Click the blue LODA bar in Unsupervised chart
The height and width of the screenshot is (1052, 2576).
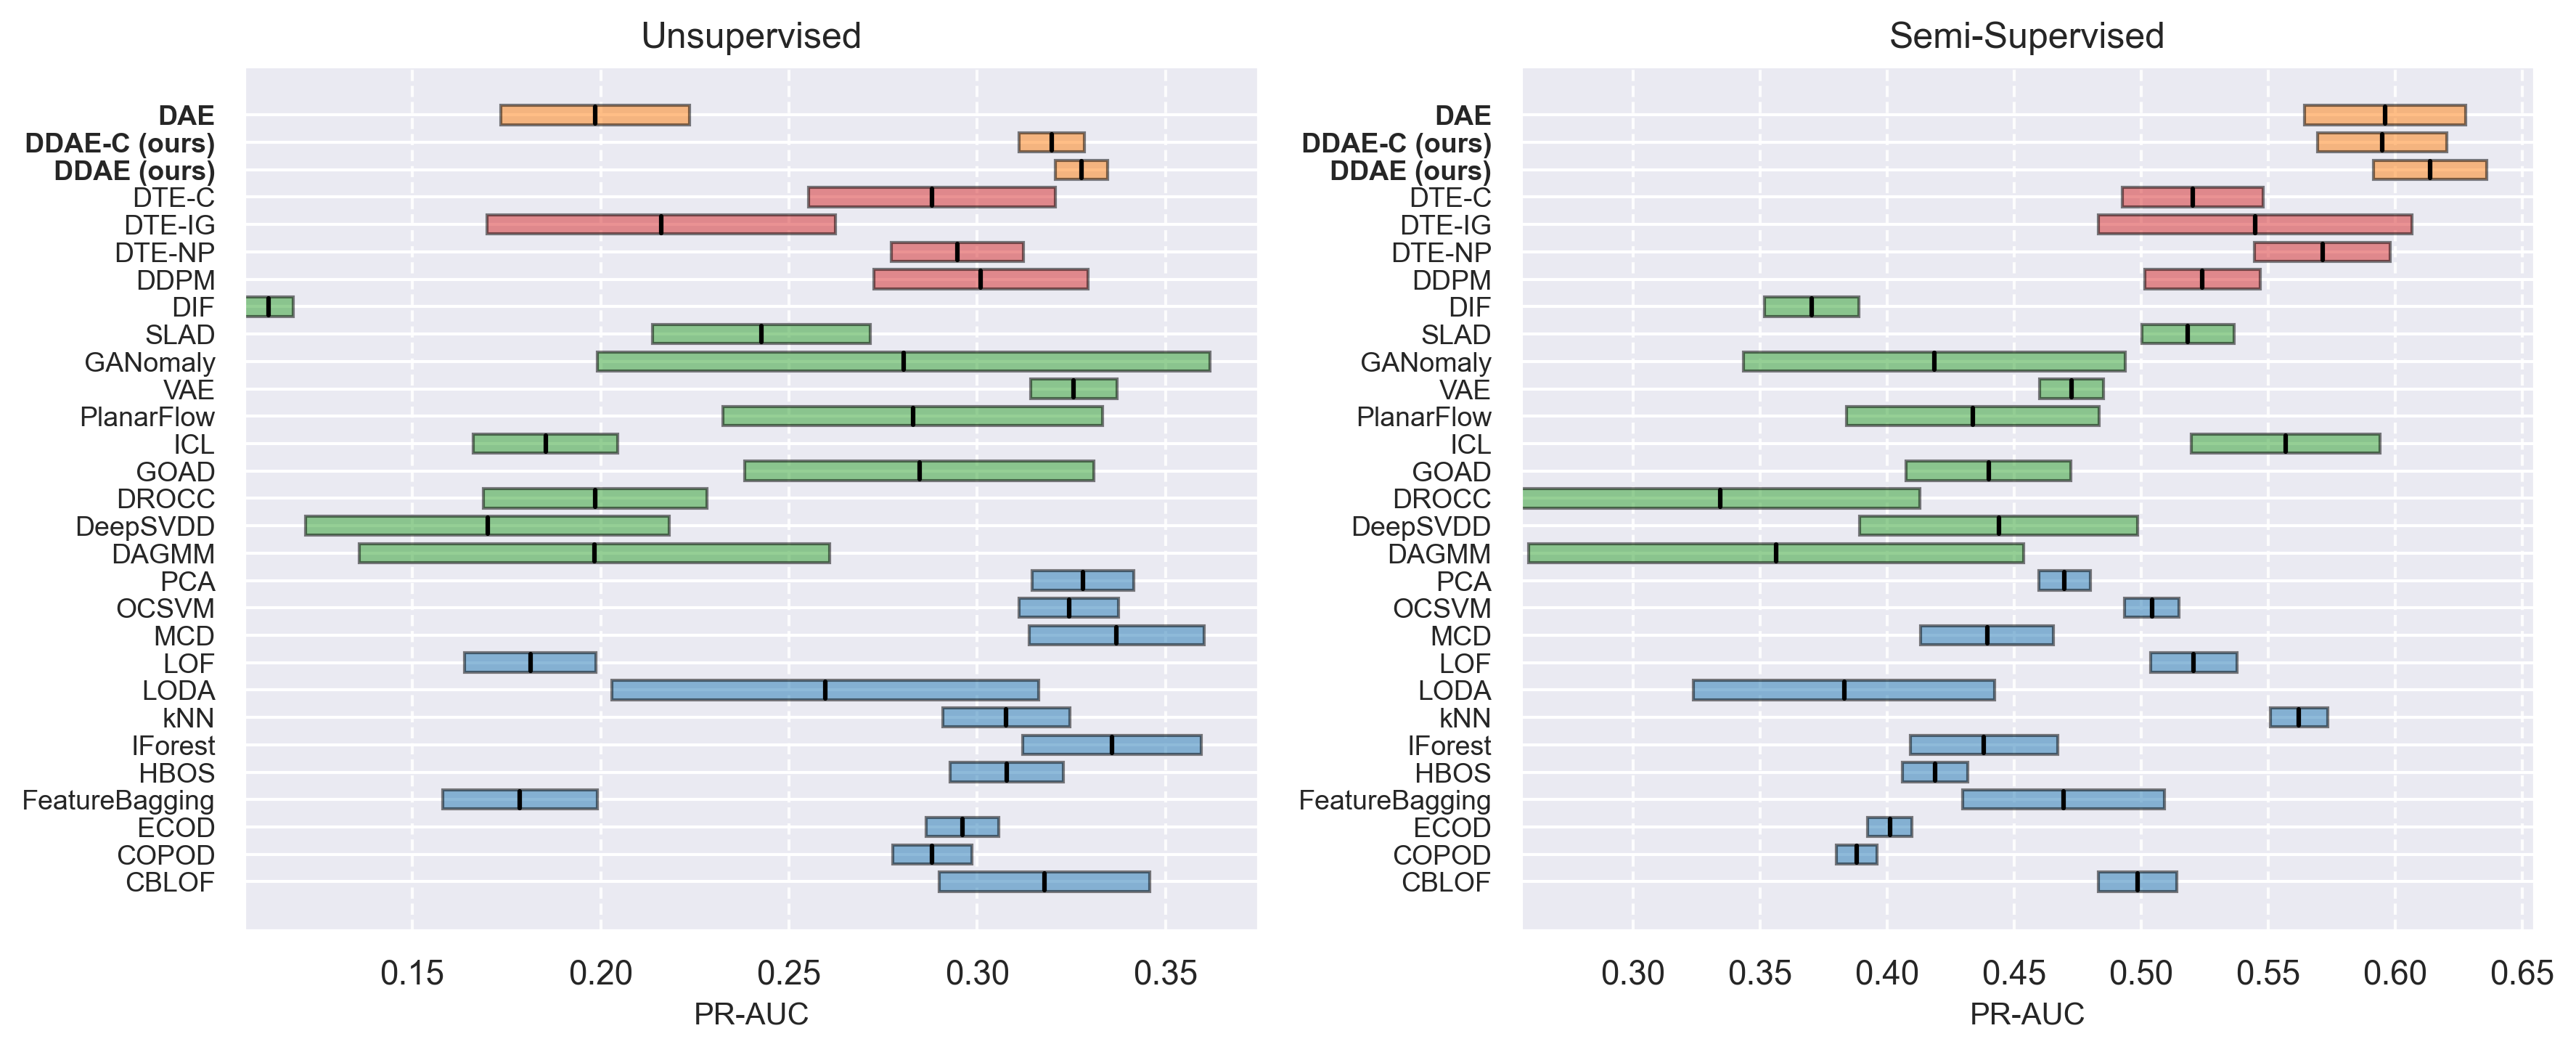824,690
